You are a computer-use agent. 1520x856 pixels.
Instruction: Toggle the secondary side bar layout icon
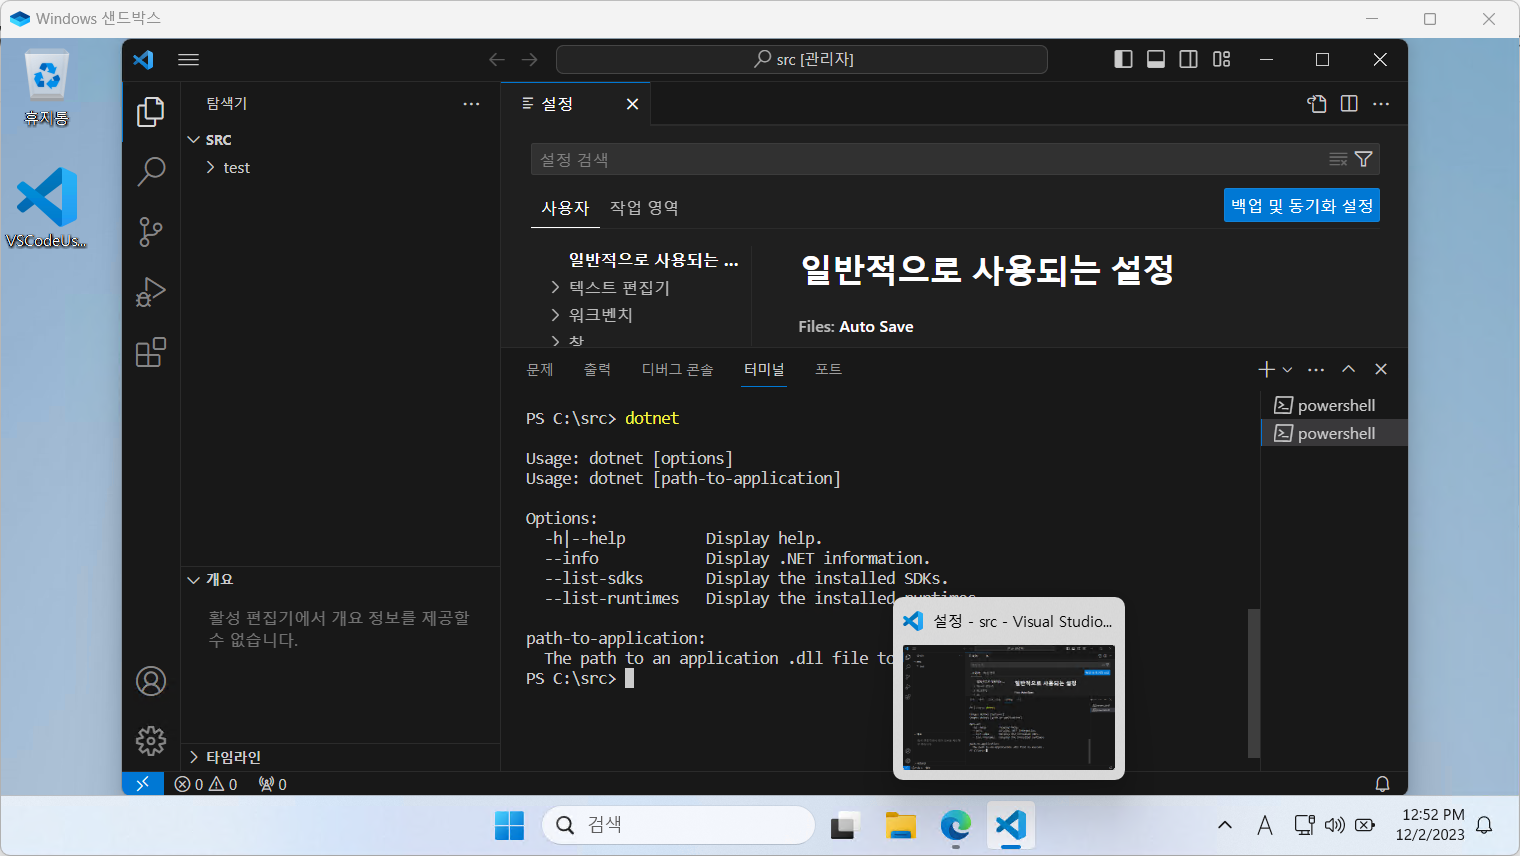tap(1188, 59)
